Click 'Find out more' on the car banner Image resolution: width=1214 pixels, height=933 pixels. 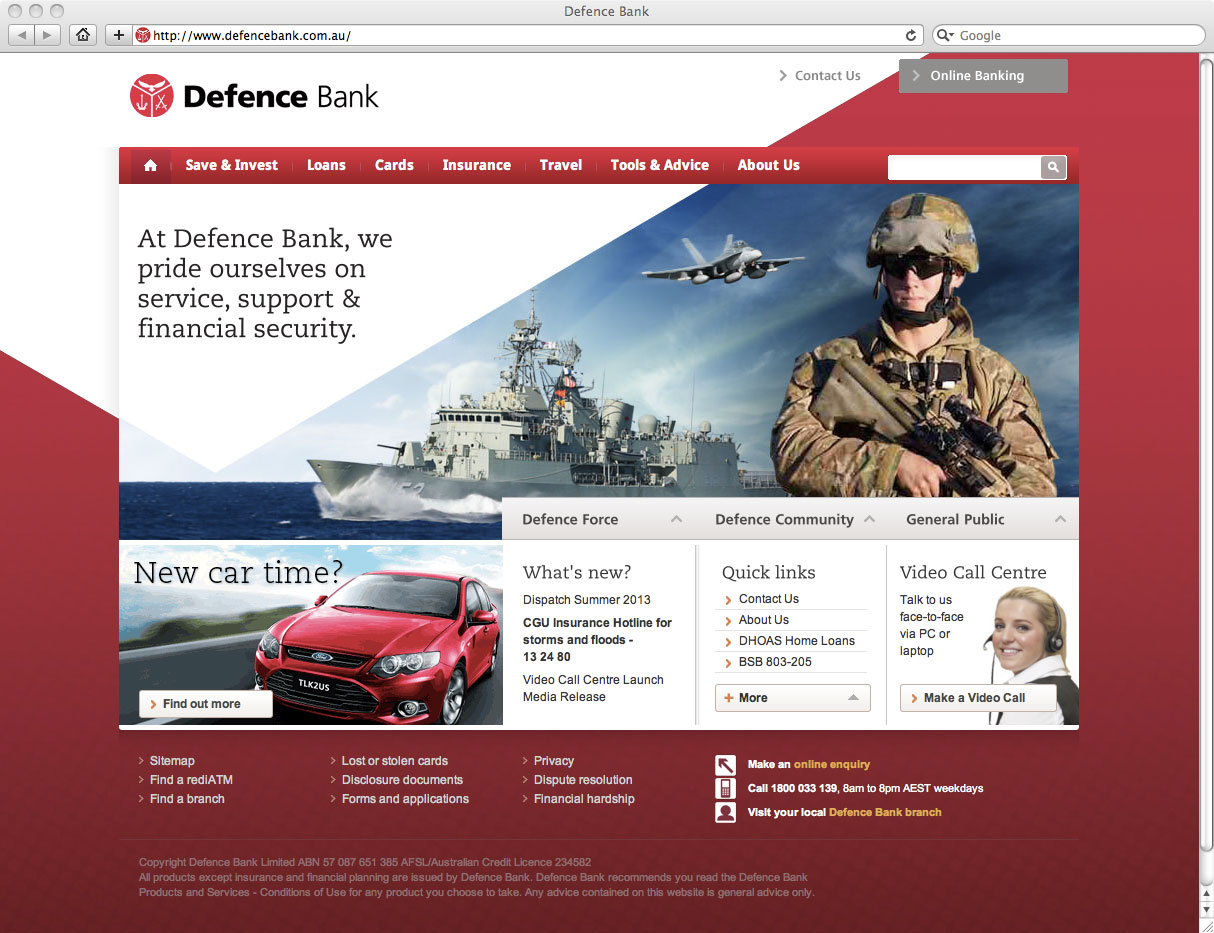click(205, 703)
